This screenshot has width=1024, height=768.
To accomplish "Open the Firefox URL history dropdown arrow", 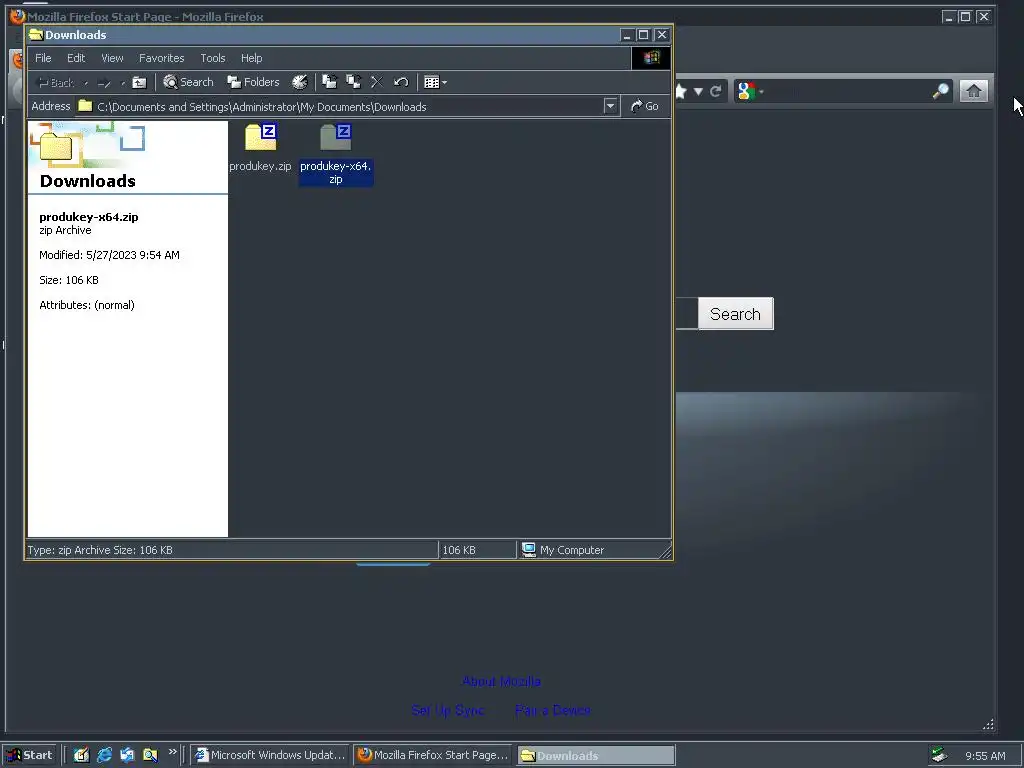I will [x=698, y=91].
